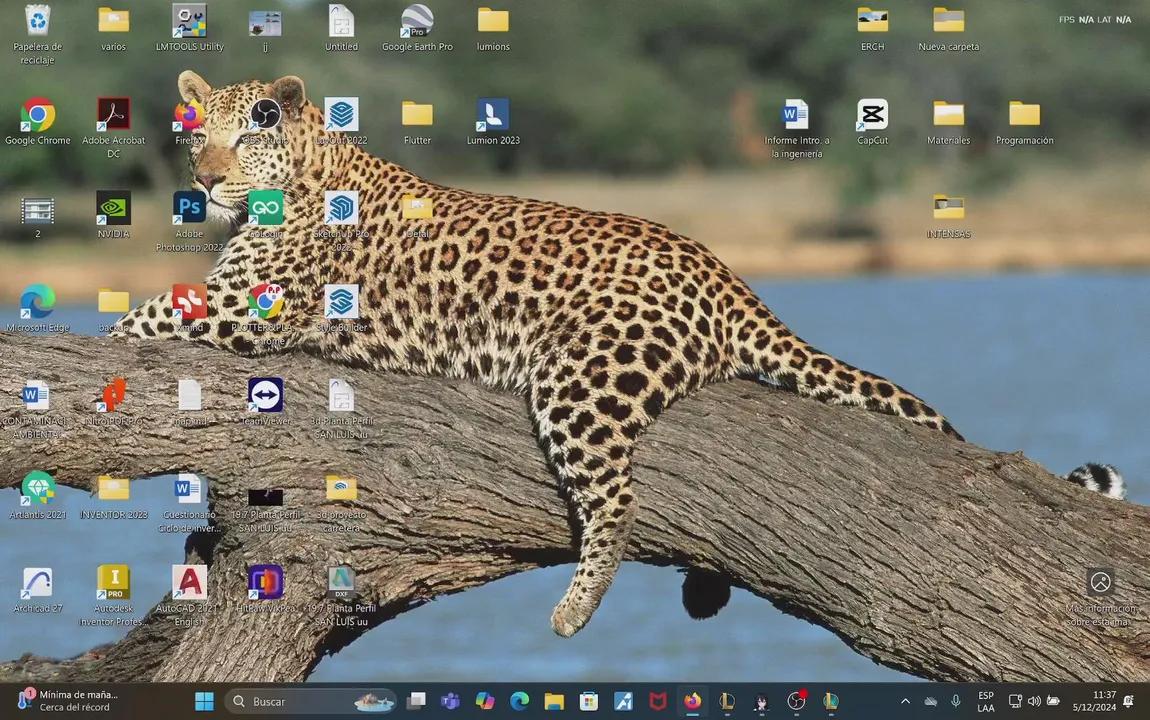Open Task View from taskbar
Viewport: 1150px width, 720px height.
point(416,702)
